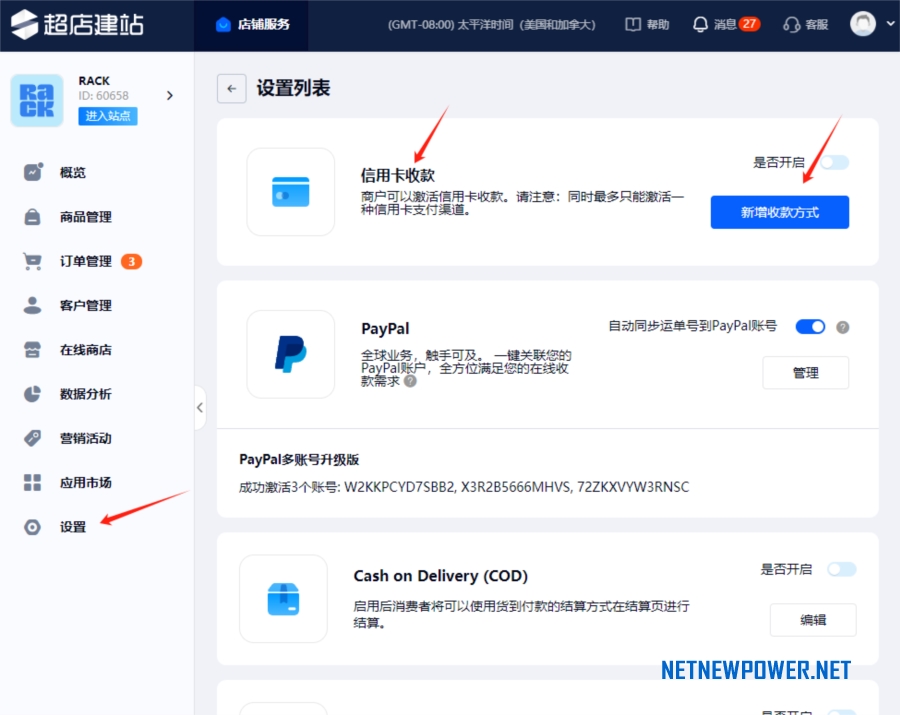Click the 消息 bell icon
The height and width of the screenshot is (715, 900).
[x=700, y=25]
